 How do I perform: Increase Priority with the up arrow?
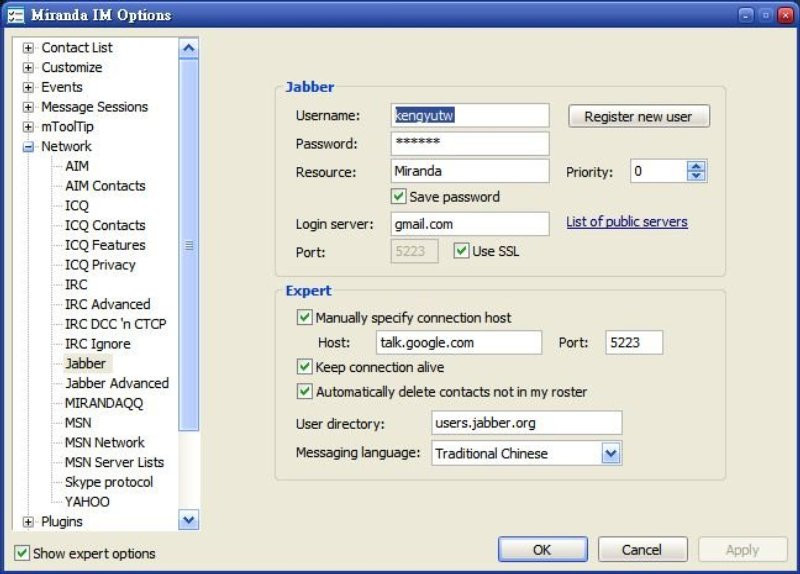tap(696, 166)
